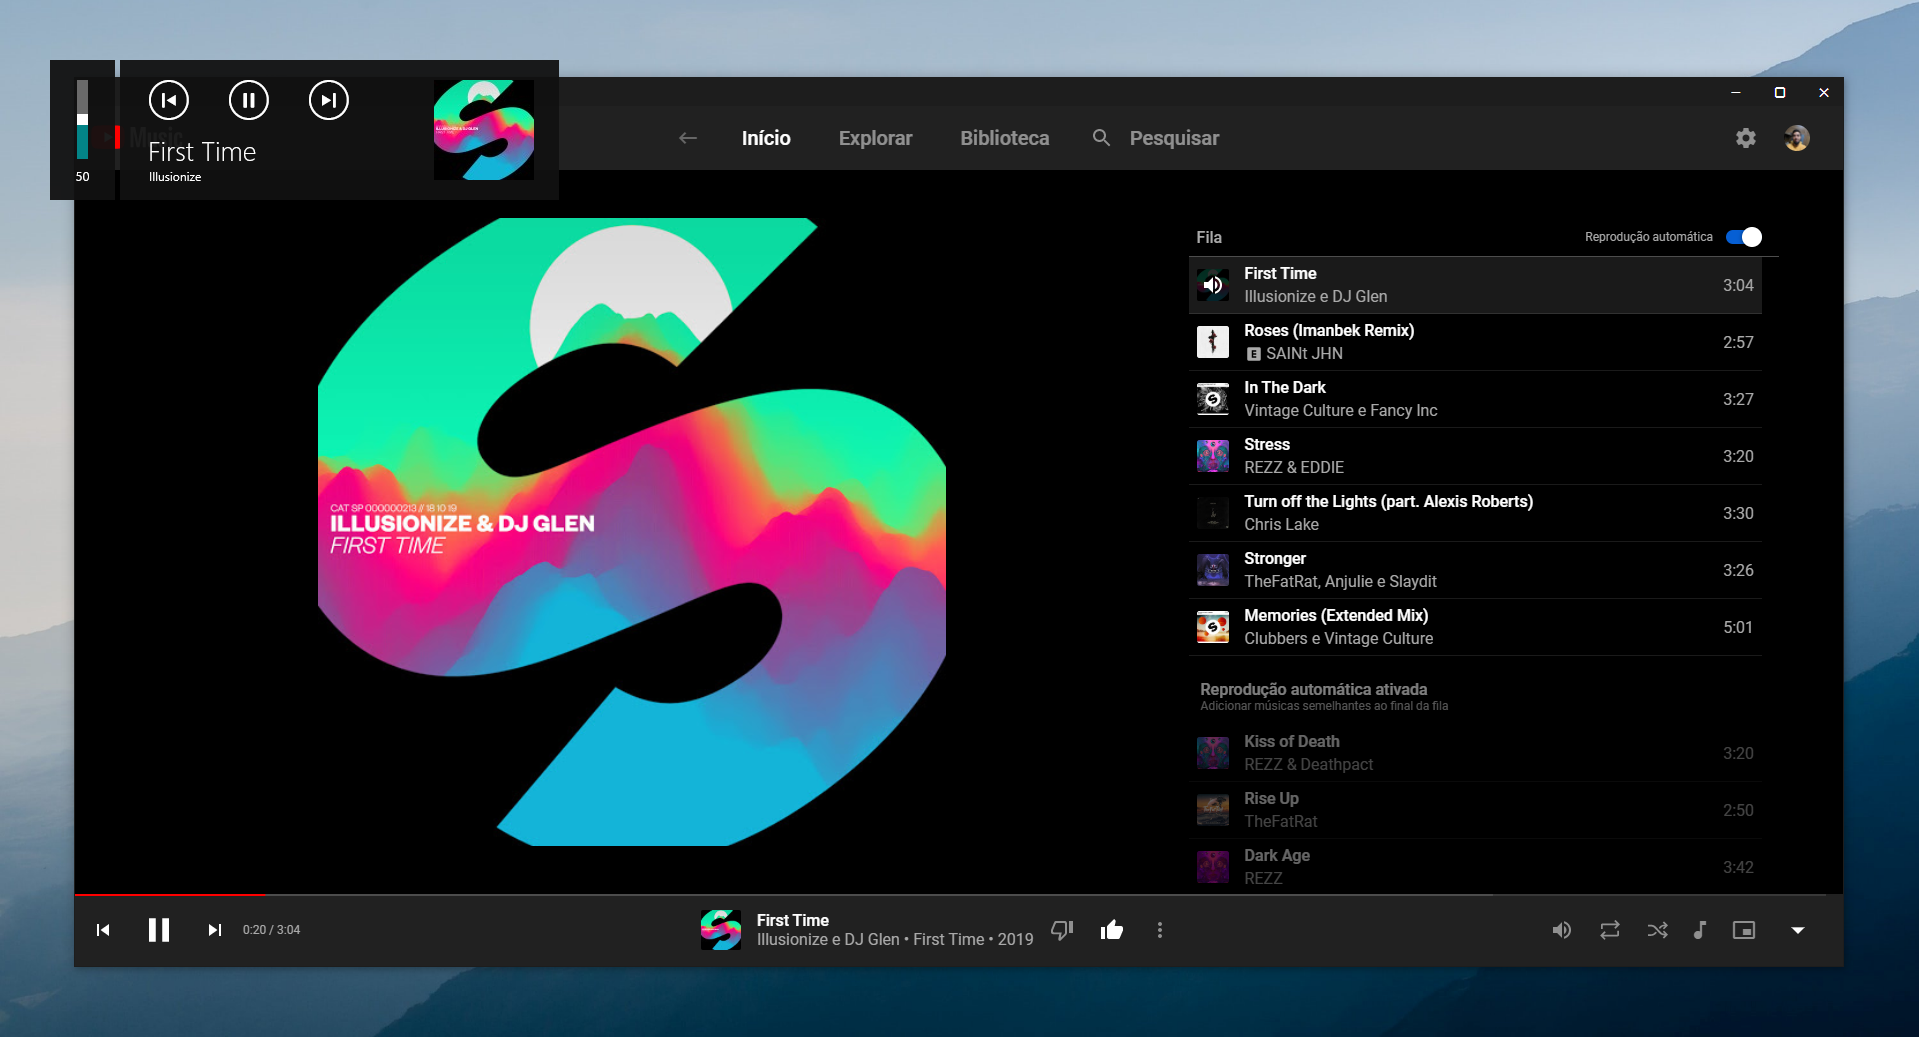This screenshot has height=1037, width=1919.
Task: Play Memories (Extended Mix) from queue
Action: (x=1475, y=627)
